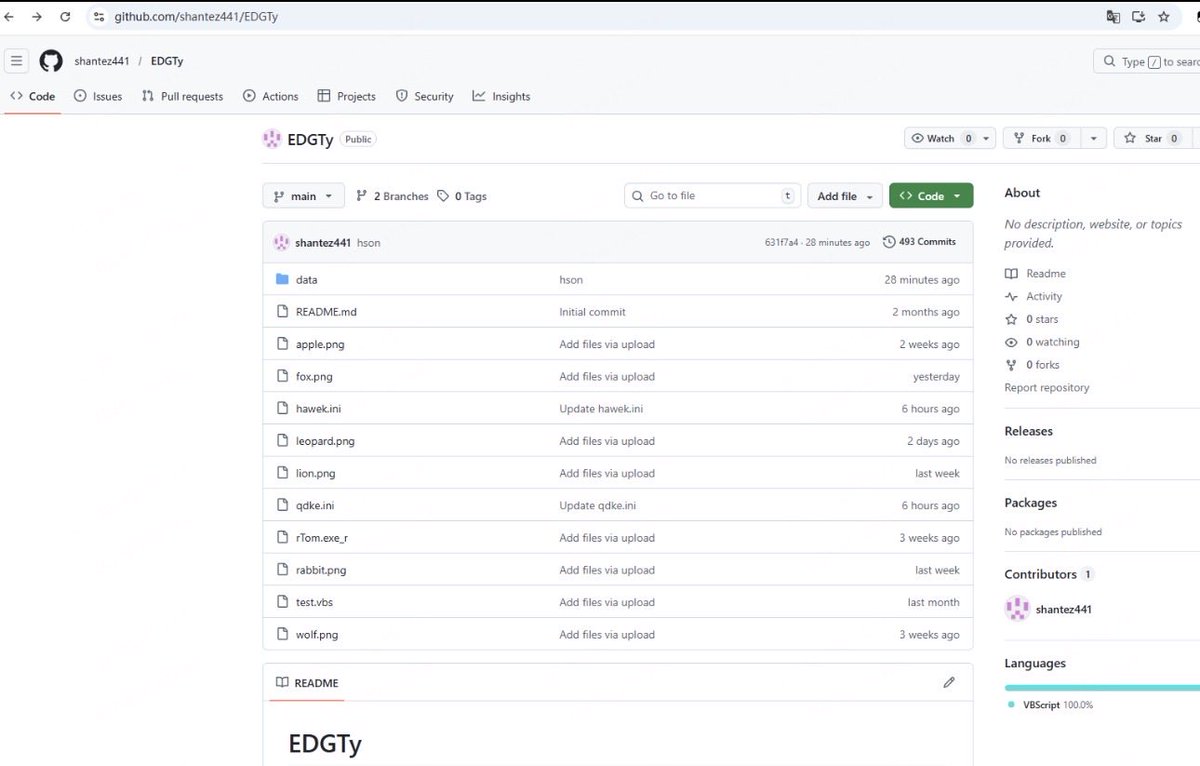
Task: Expand the Add file dropdown
Action: pyautogui.click(x=845, y=196)
